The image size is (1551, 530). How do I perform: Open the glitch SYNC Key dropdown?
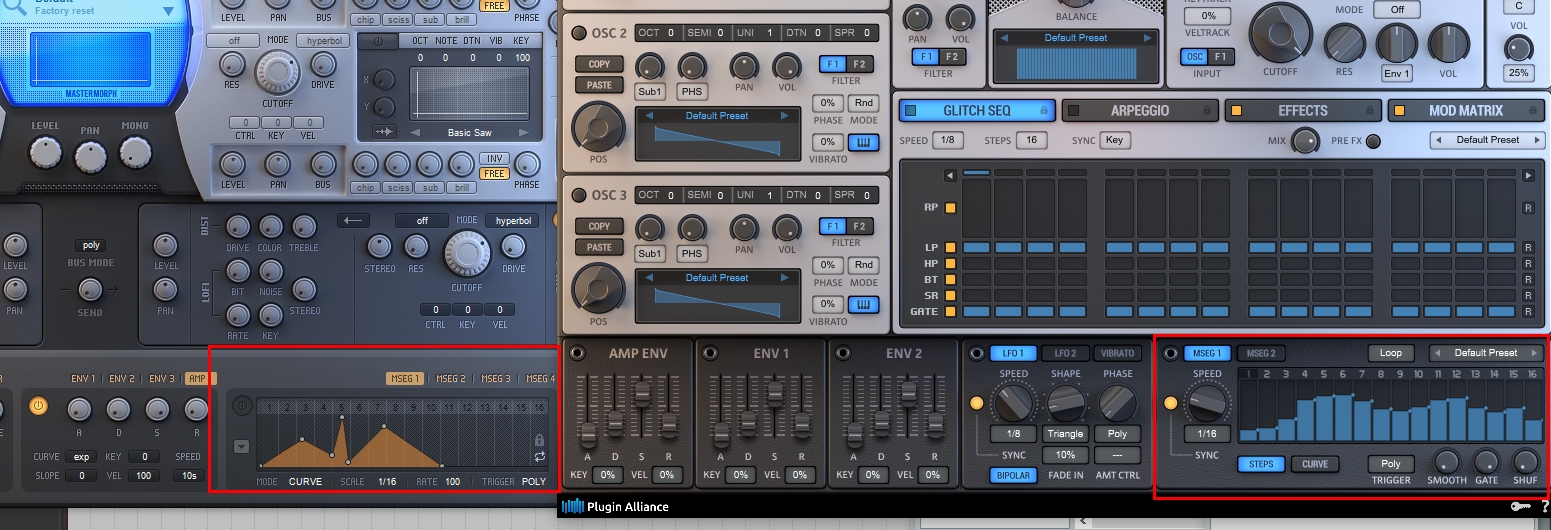coord(1114,141)
